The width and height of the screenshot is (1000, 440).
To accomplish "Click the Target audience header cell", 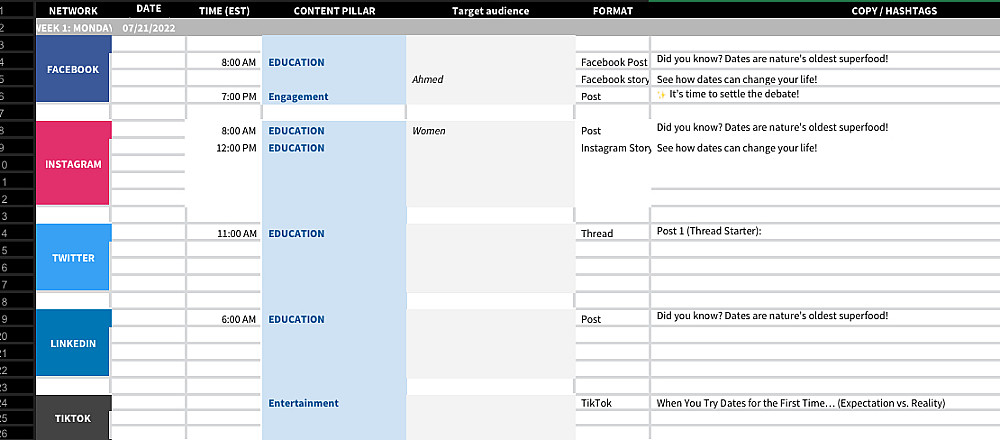I will pyautogui.click(x=490, y=10).
